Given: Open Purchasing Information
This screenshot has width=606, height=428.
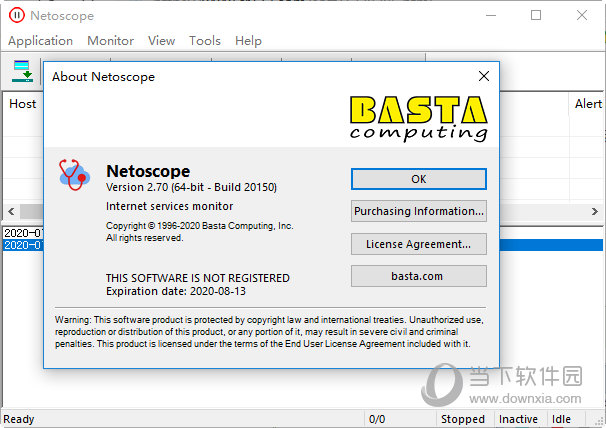Looking at the screenshot, I should (x=419, y=211).
